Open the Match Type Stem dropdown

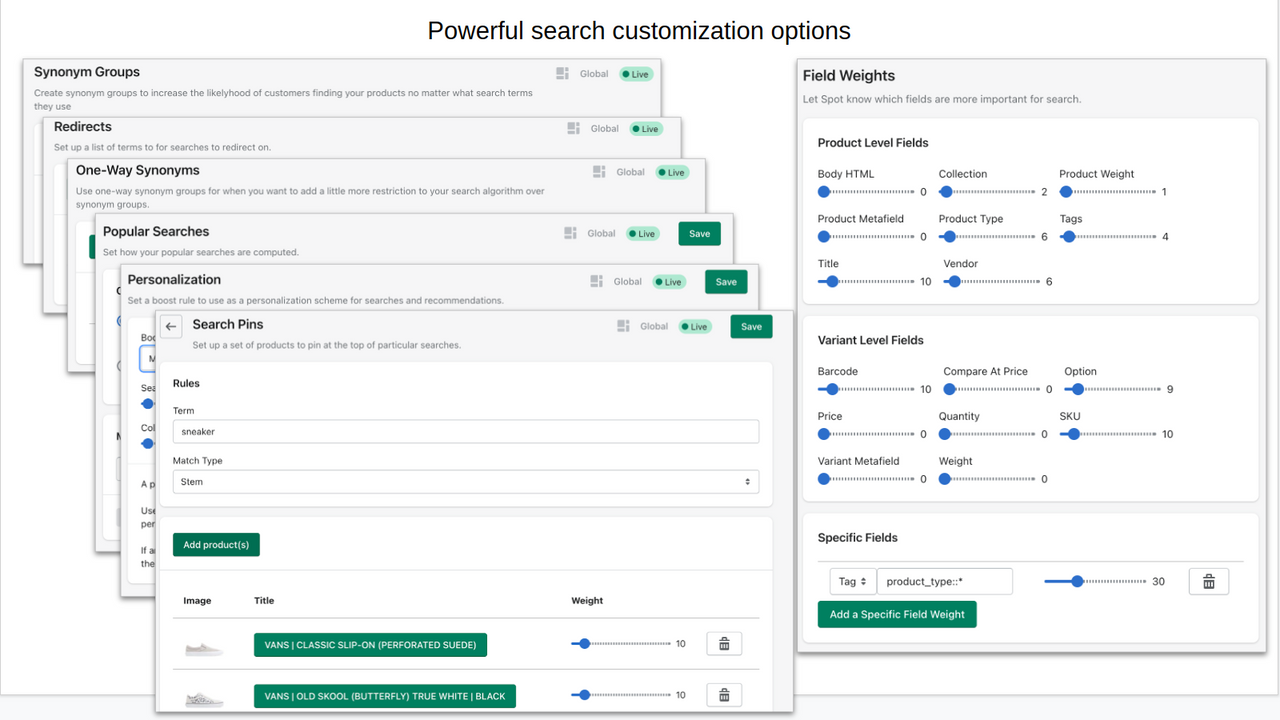coord(466,482)
